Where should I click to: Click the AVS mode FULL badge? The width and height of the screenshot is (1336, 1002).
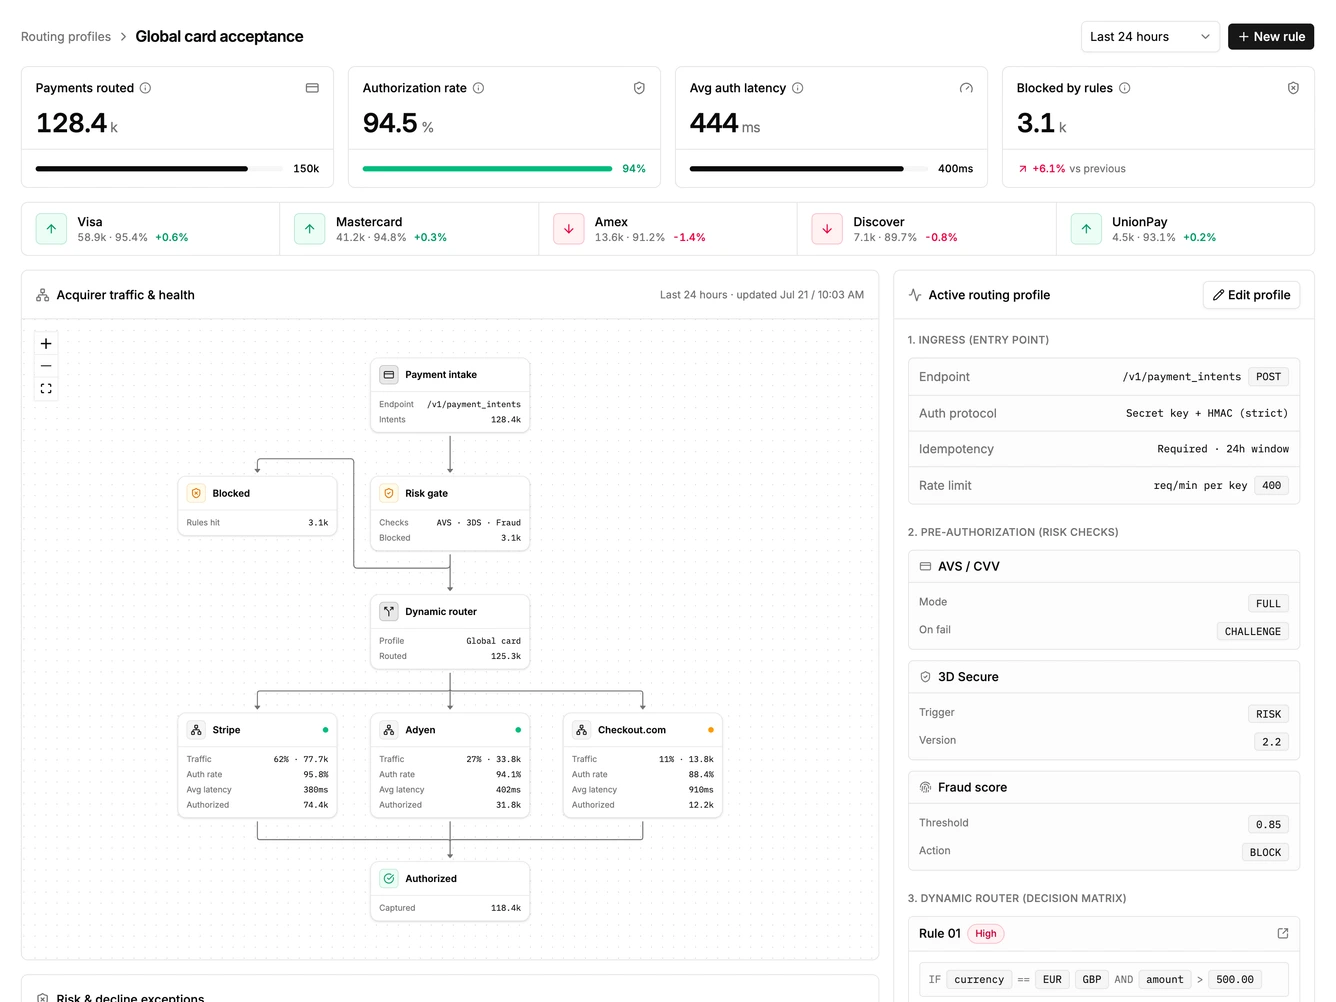(x=1268, y=603)
